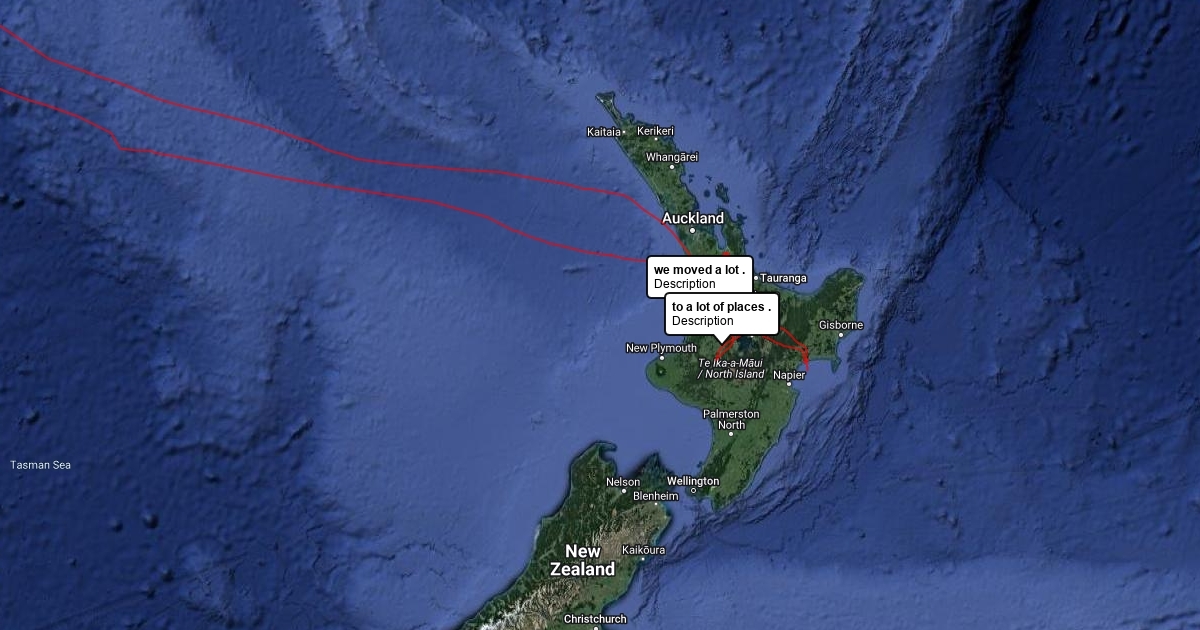Click the Tauranga marker dot
The height and width of the screenshot is (630, 1200).
click(x=756, y=278)
